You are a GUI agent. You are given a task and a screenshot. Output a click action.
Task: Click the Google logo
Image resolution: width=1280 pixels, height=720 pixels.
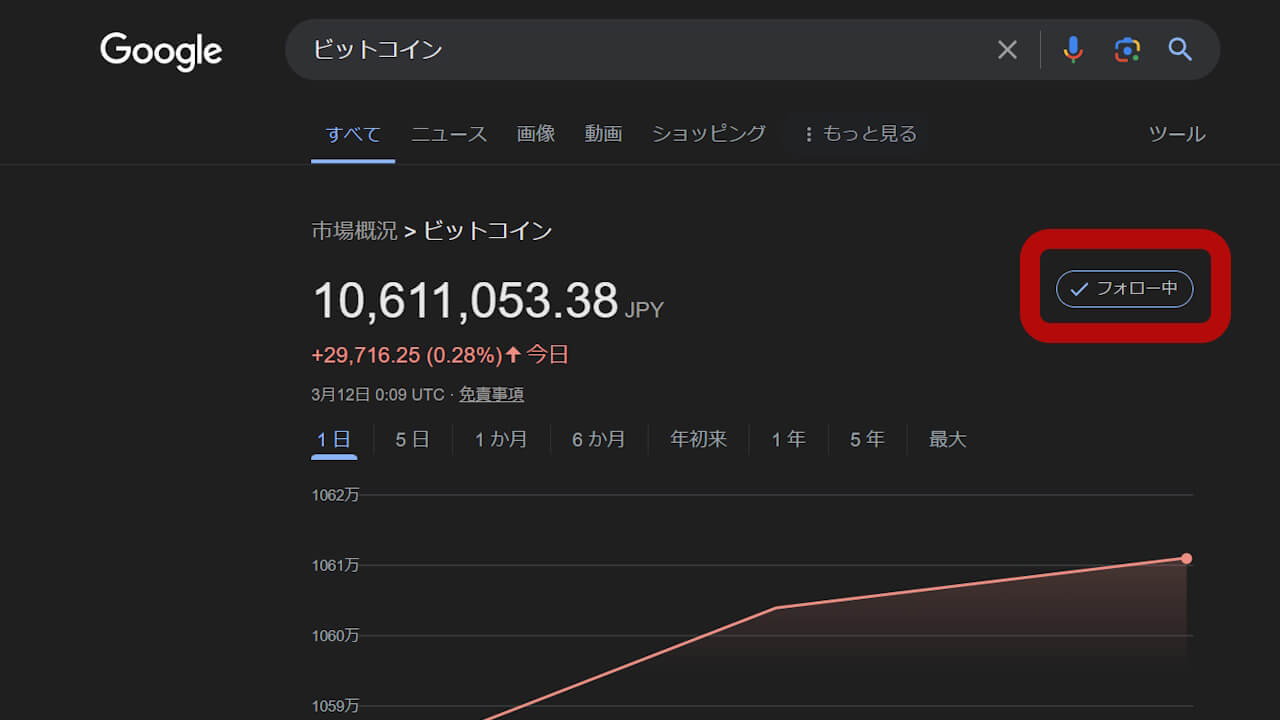pyautogui.click(x=161, y=51)
